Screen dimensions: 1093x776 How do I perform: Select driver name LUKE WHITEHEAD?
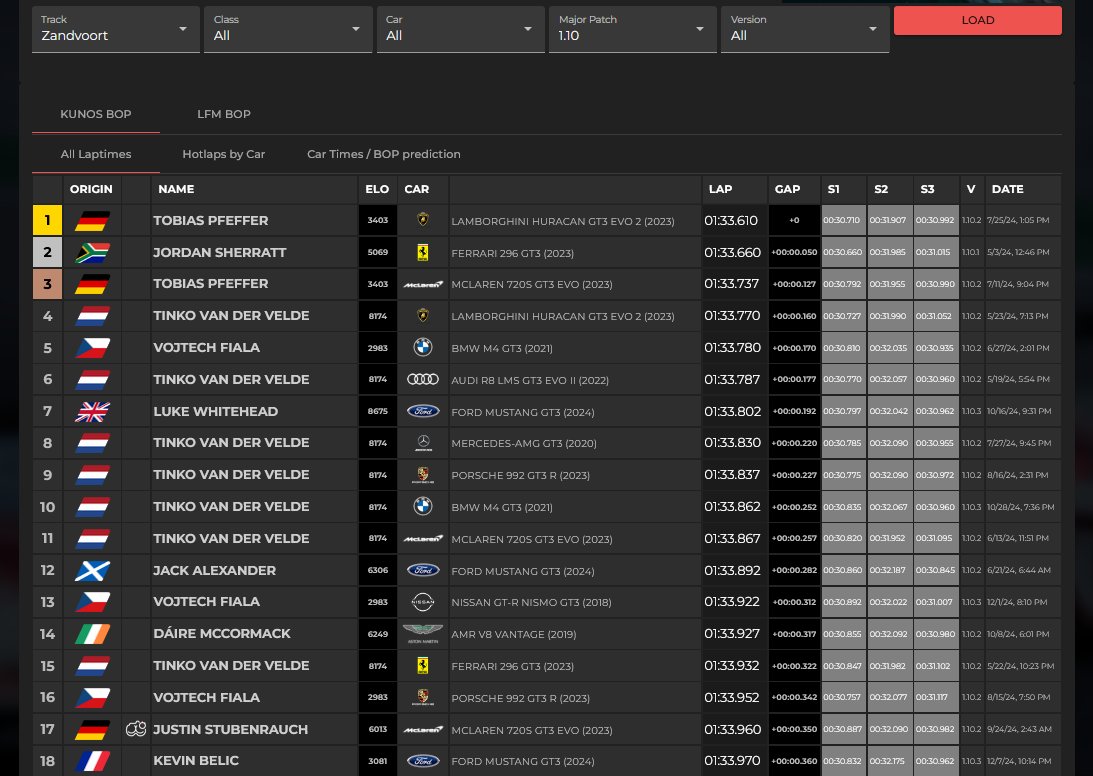tap(215, 411)
